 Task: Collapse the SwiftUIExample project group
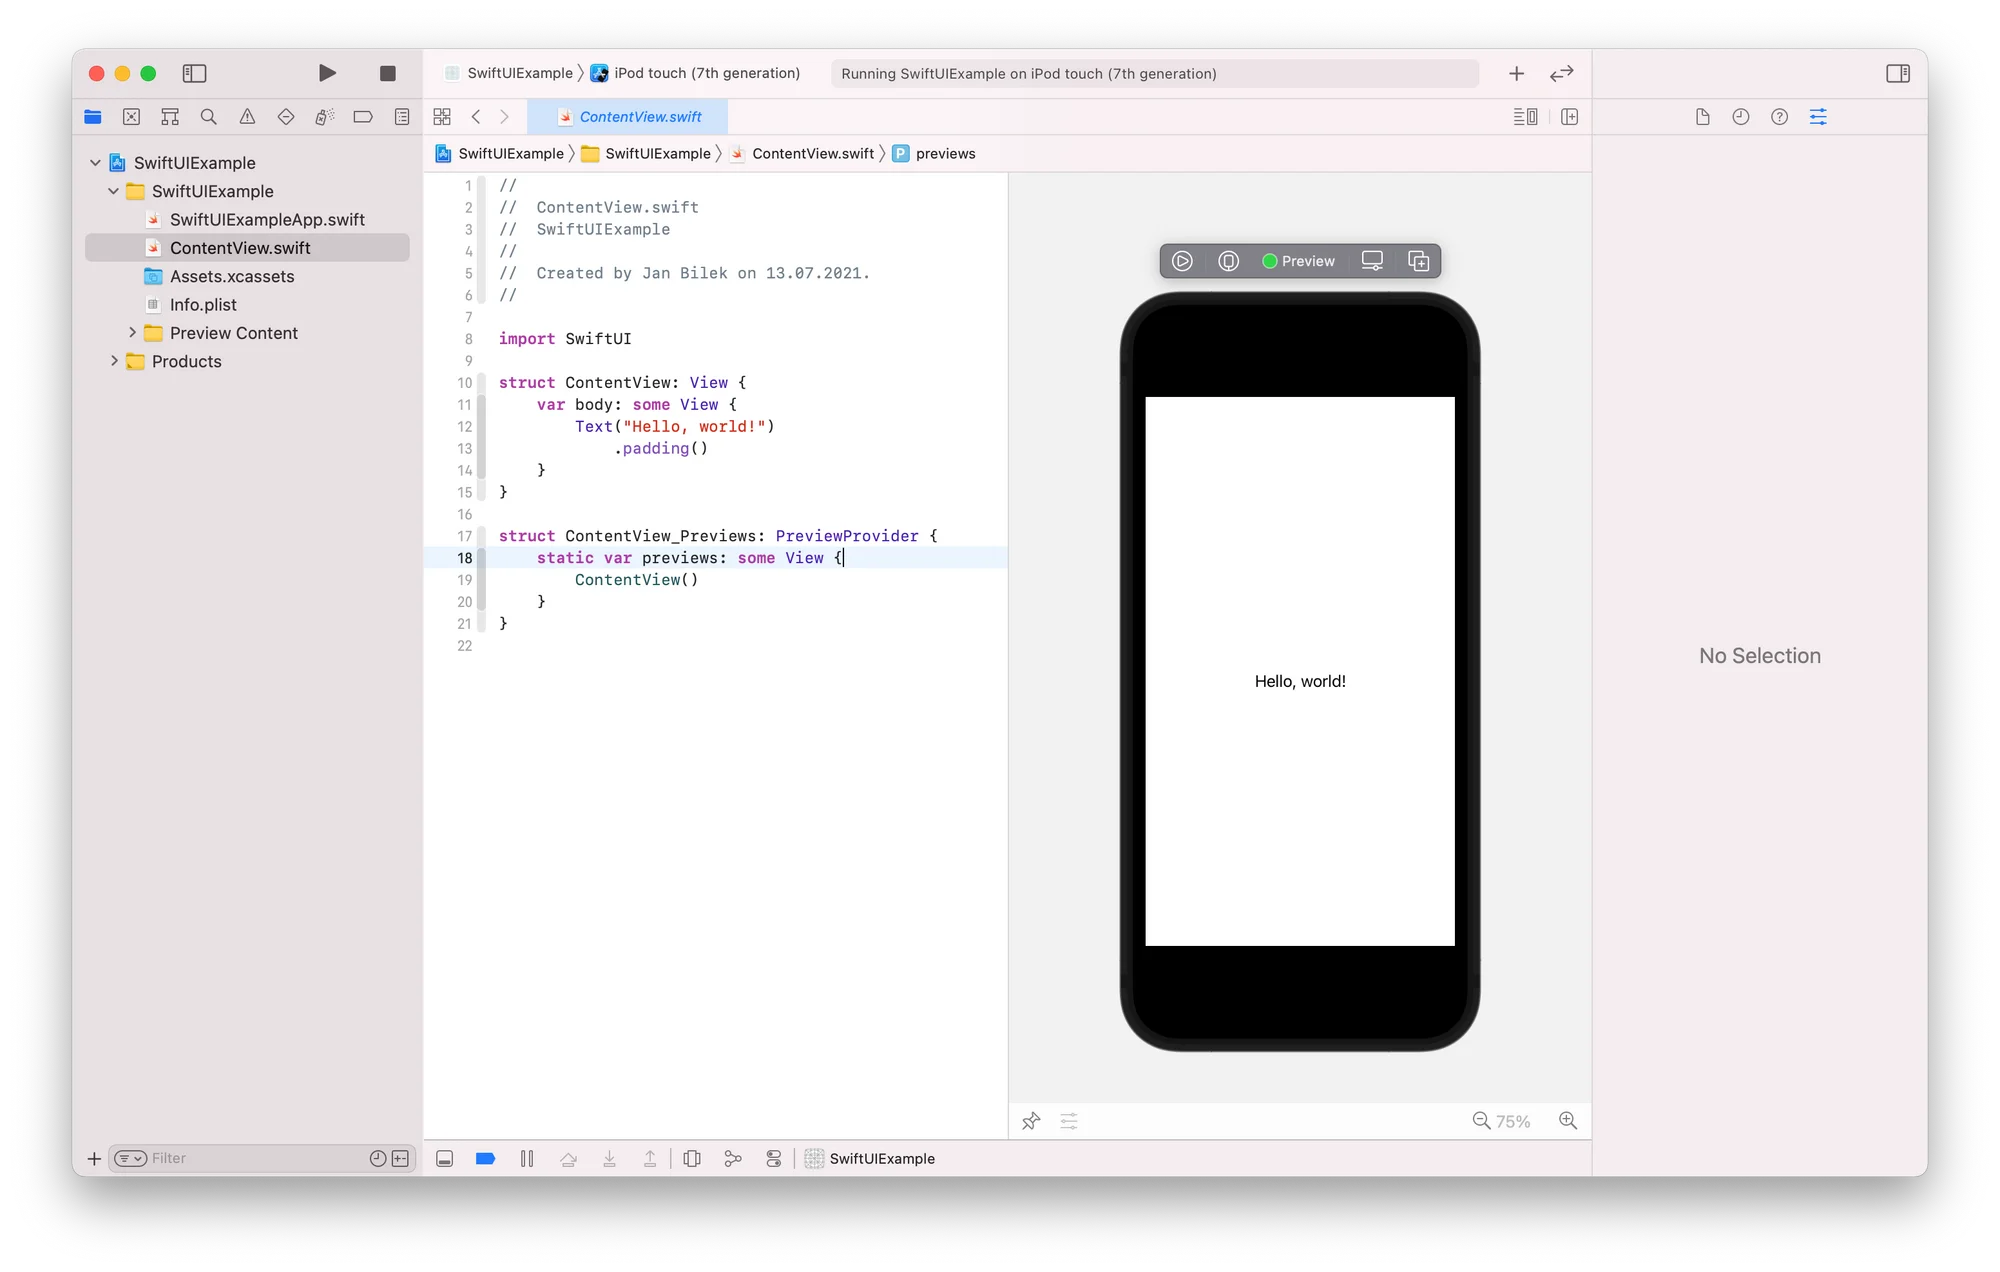(x=94, y=162)
